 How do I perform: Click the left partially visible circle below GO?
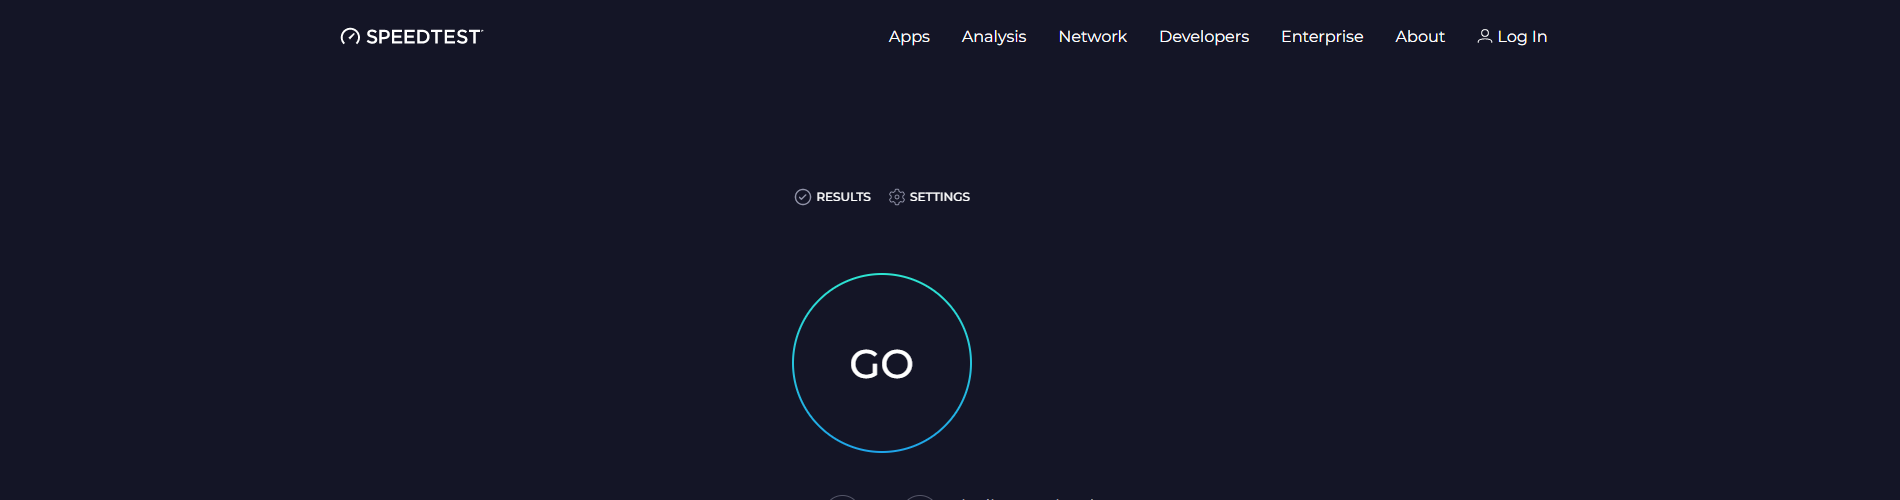pyautogui.click(x=842, y=497)
